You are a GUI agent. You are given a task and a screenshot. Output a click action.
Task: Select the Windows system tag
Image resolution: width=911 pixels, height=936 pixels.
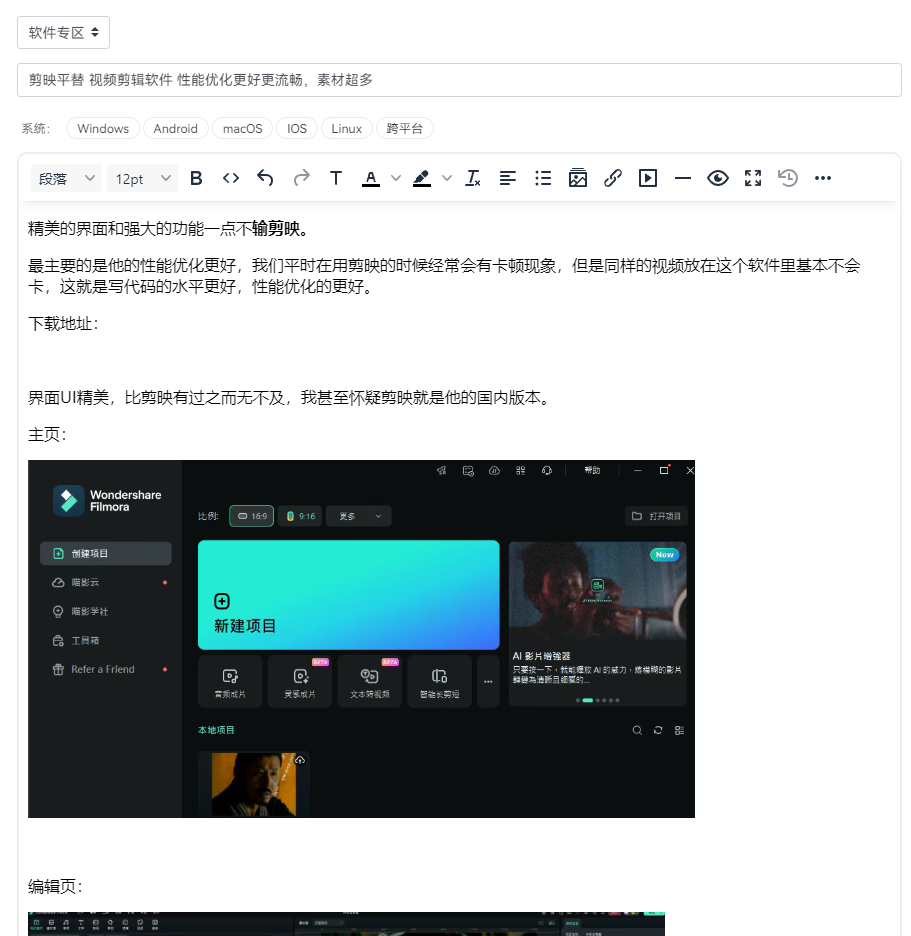pyautogui.click(x=103, y=128)
